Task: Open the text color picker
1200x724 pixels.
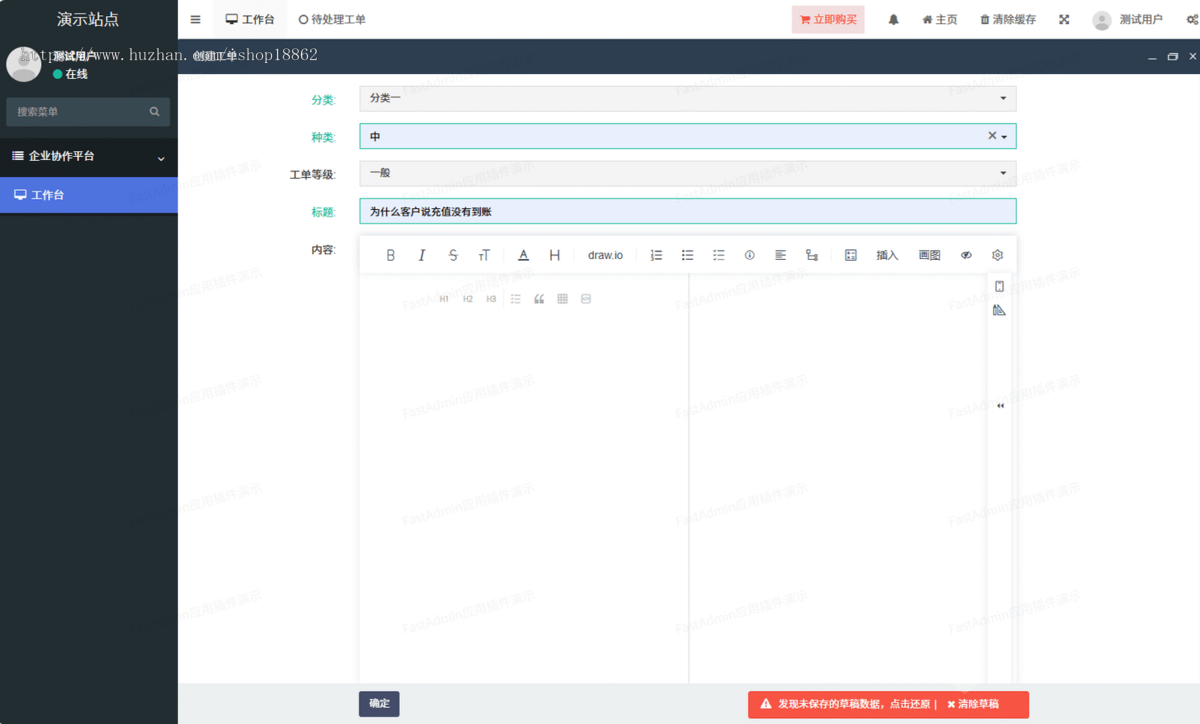Action: [523, 255]
